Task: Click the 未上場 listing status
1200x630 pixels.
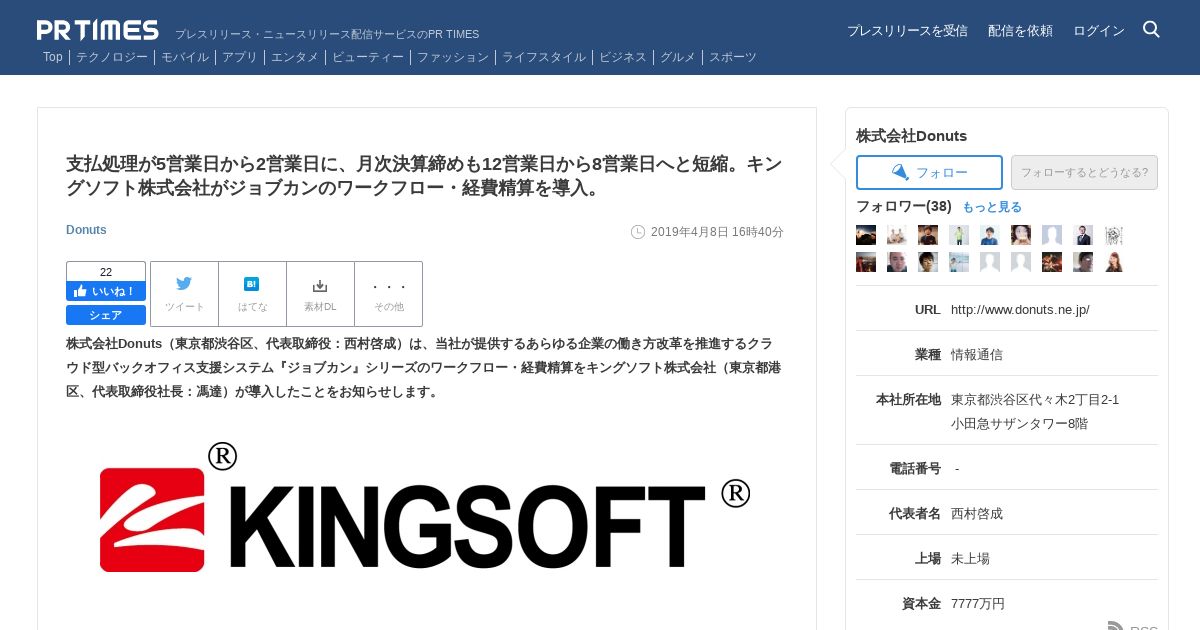Action: (x=970, y=559)
